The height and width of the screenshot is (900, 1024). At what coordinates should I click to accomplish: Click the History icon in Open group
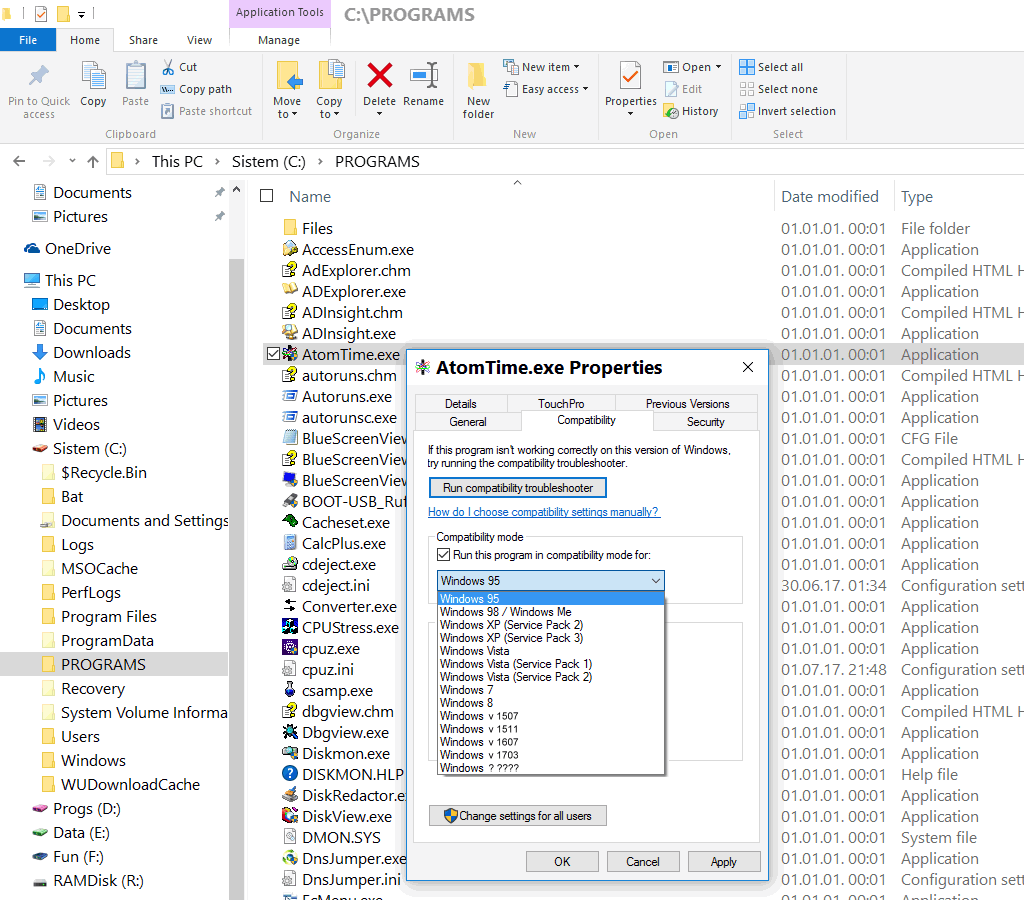click(x=671, y=112)
